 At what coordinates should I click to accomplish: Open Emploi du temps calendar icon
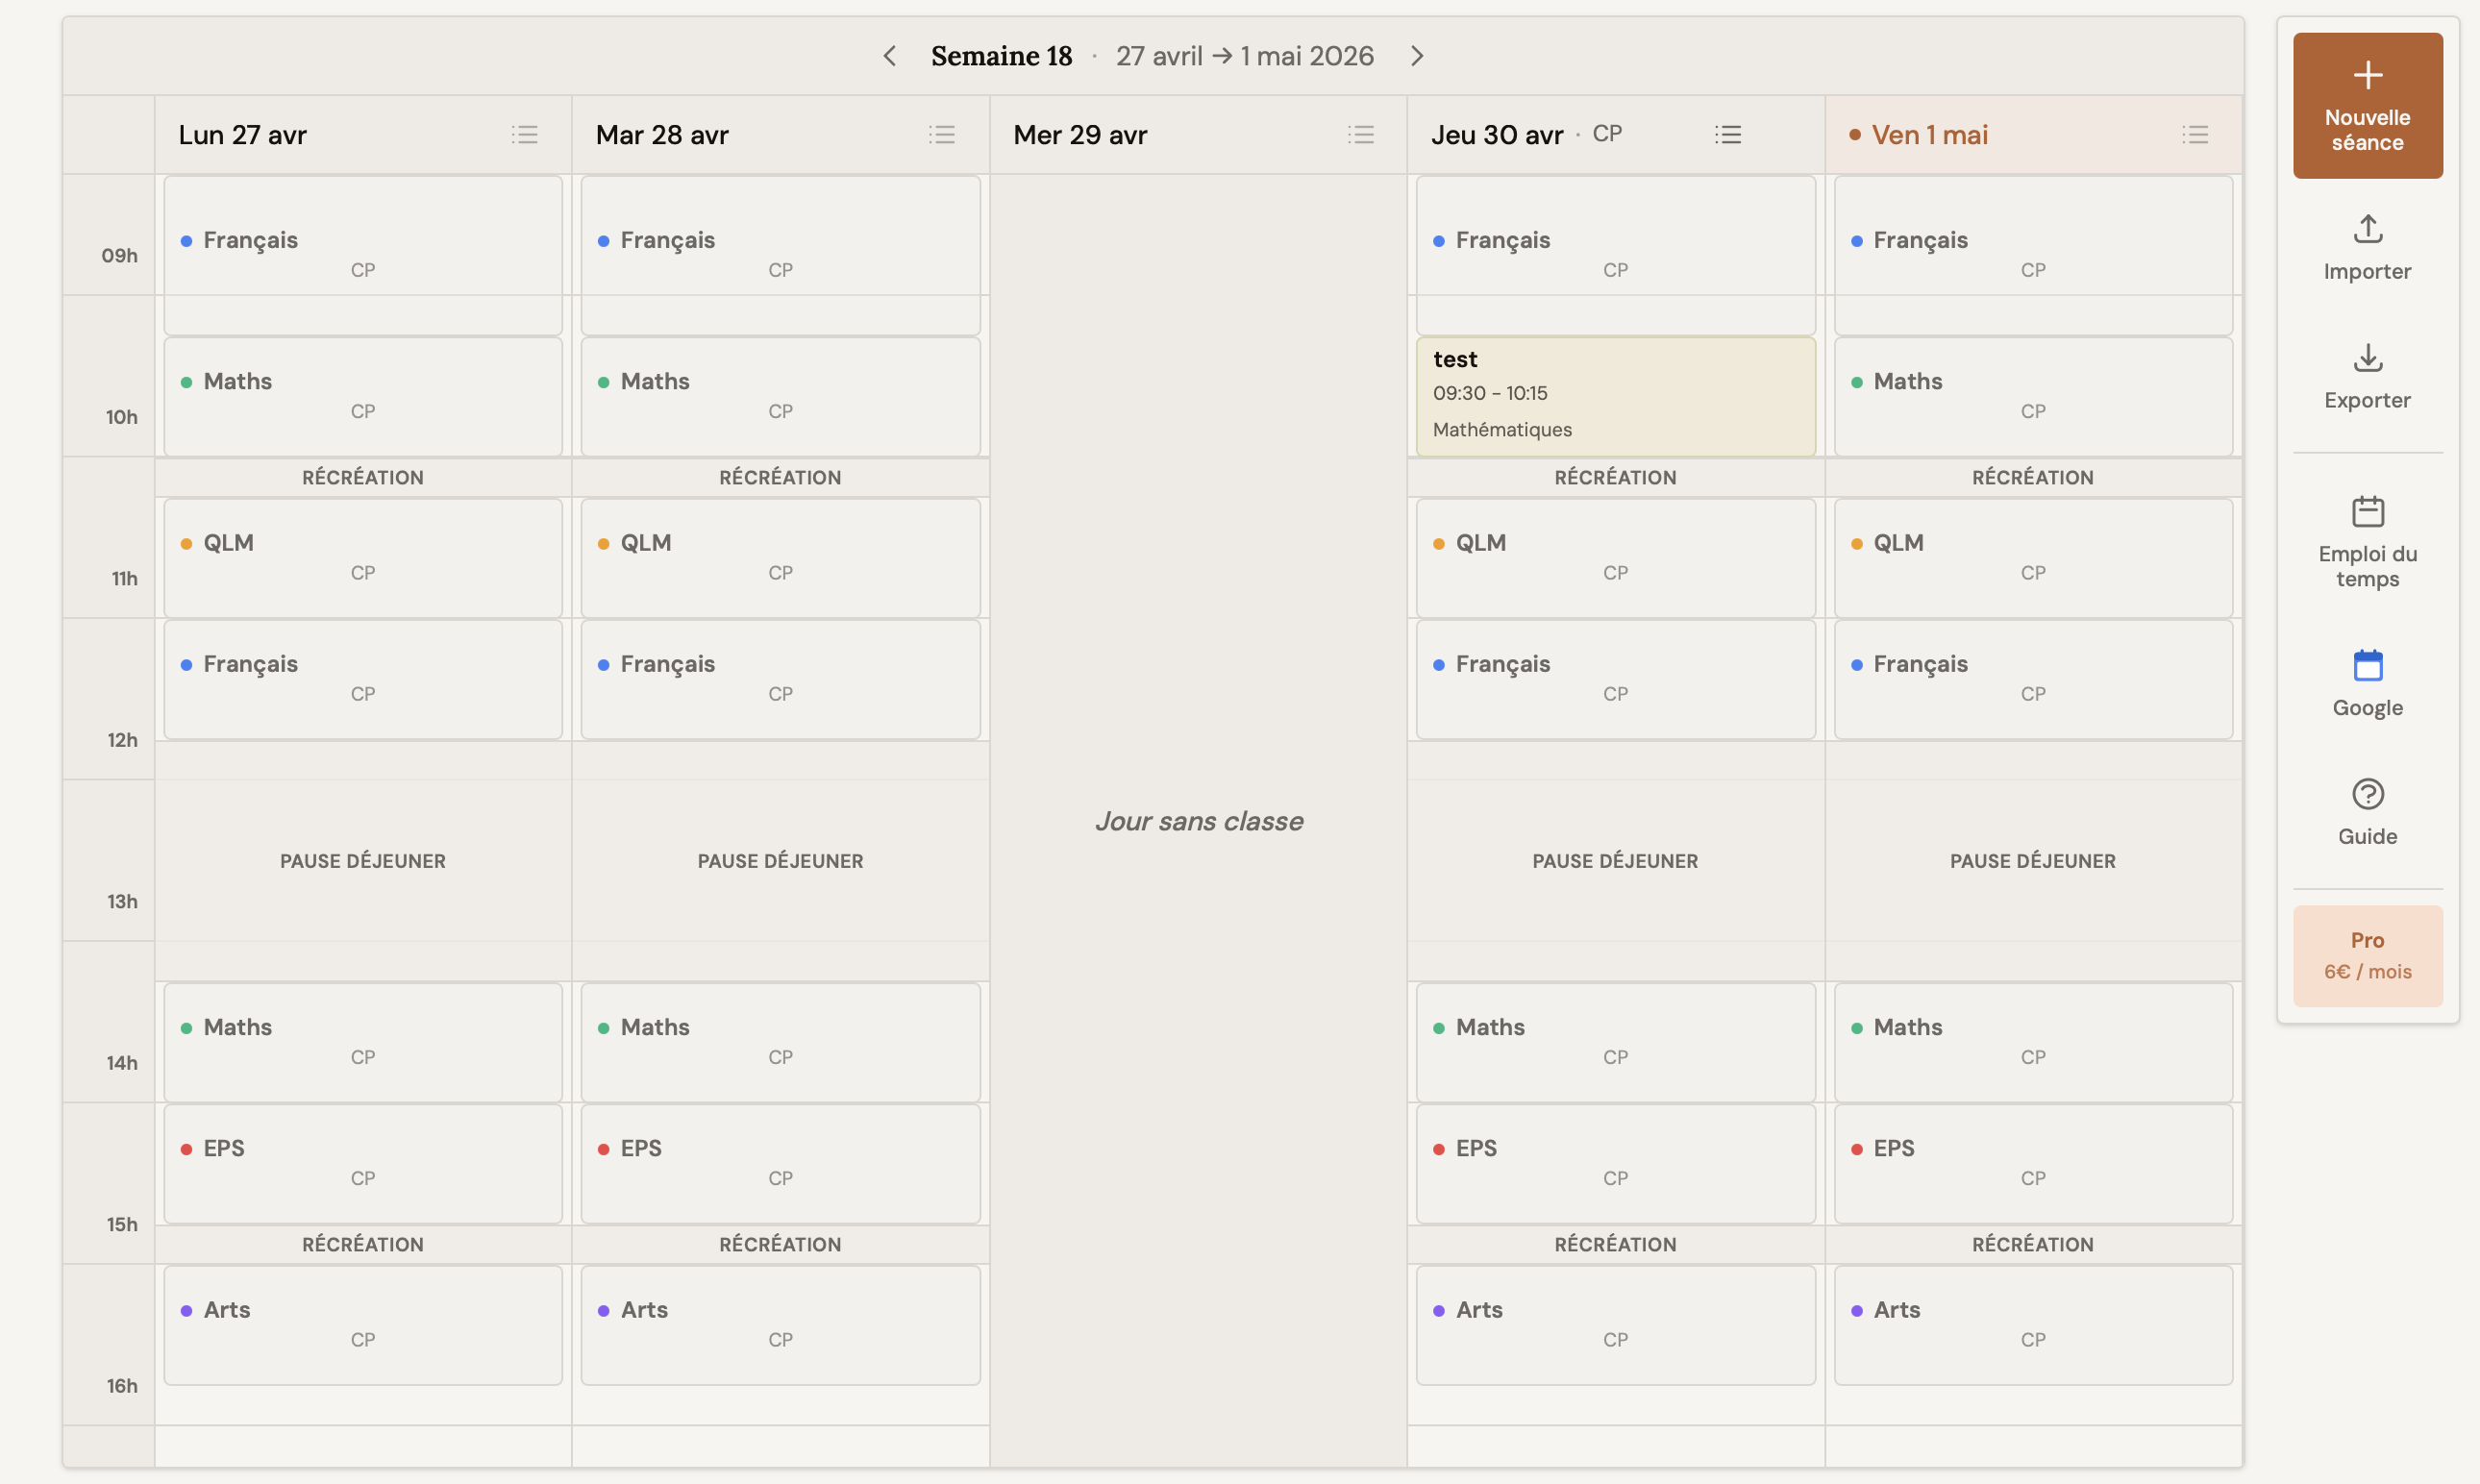point(2367,512)
